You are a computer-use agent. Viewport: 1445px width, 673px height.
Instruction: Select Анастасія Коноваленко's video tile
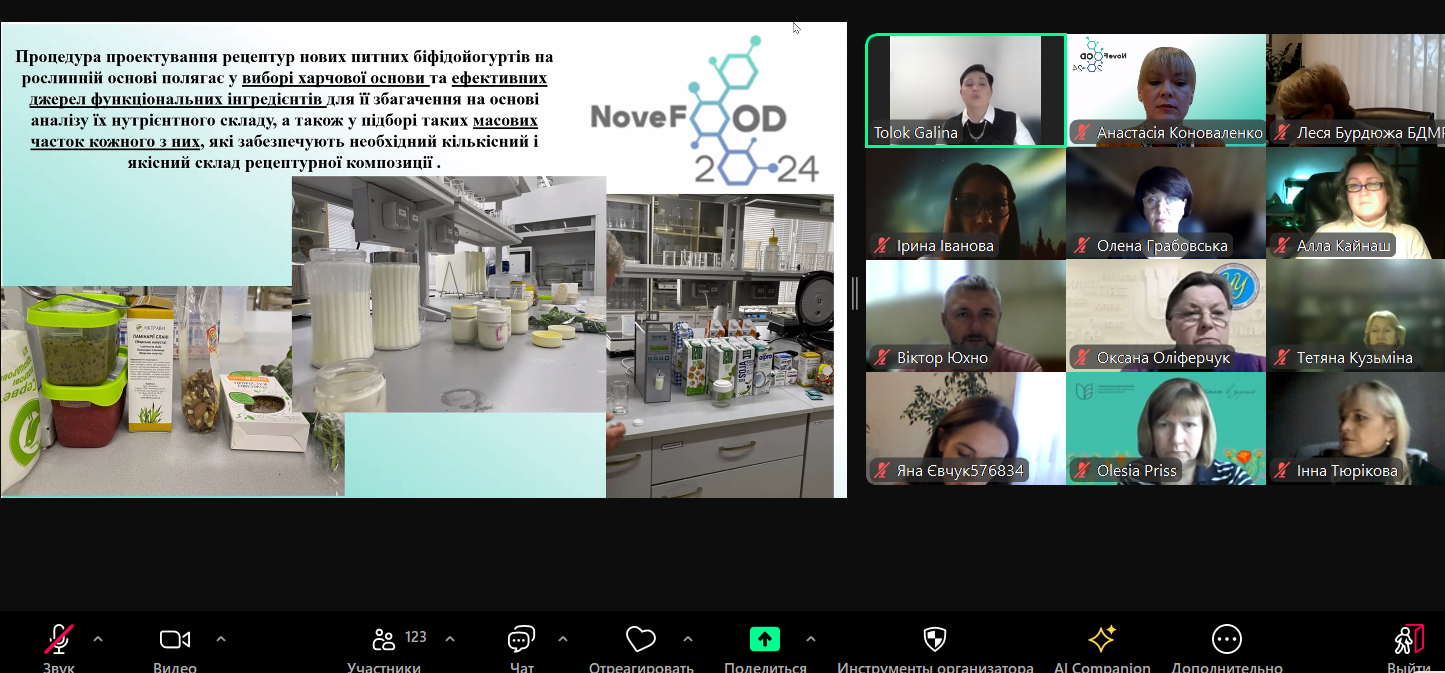1166,90
